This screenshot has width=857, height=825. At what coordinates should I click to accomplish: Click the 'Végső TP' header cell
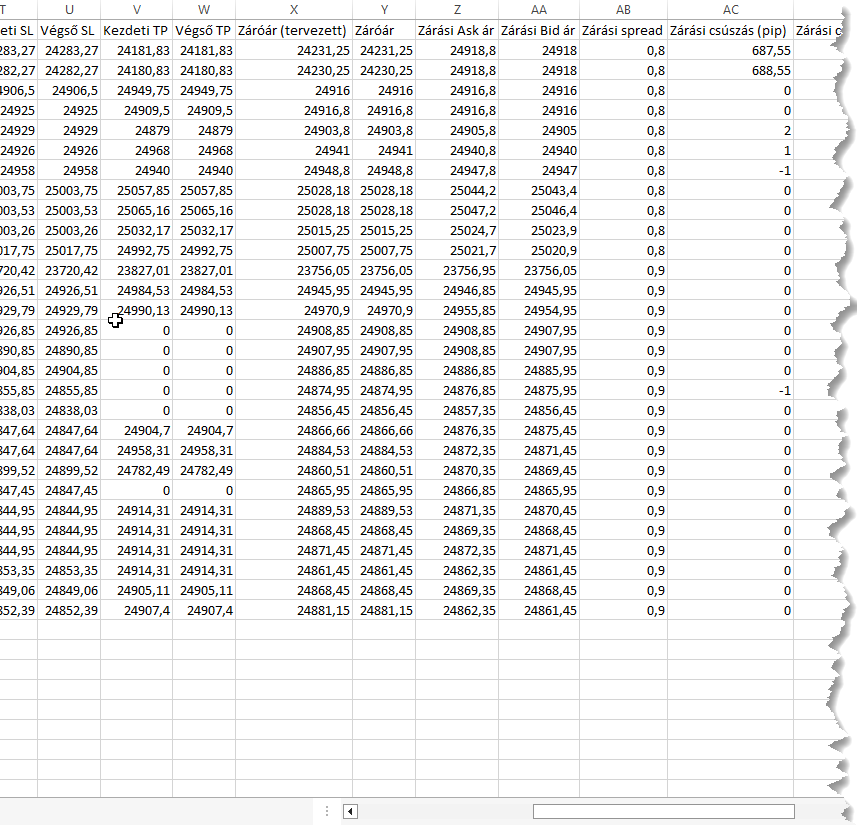click(204, 31)
